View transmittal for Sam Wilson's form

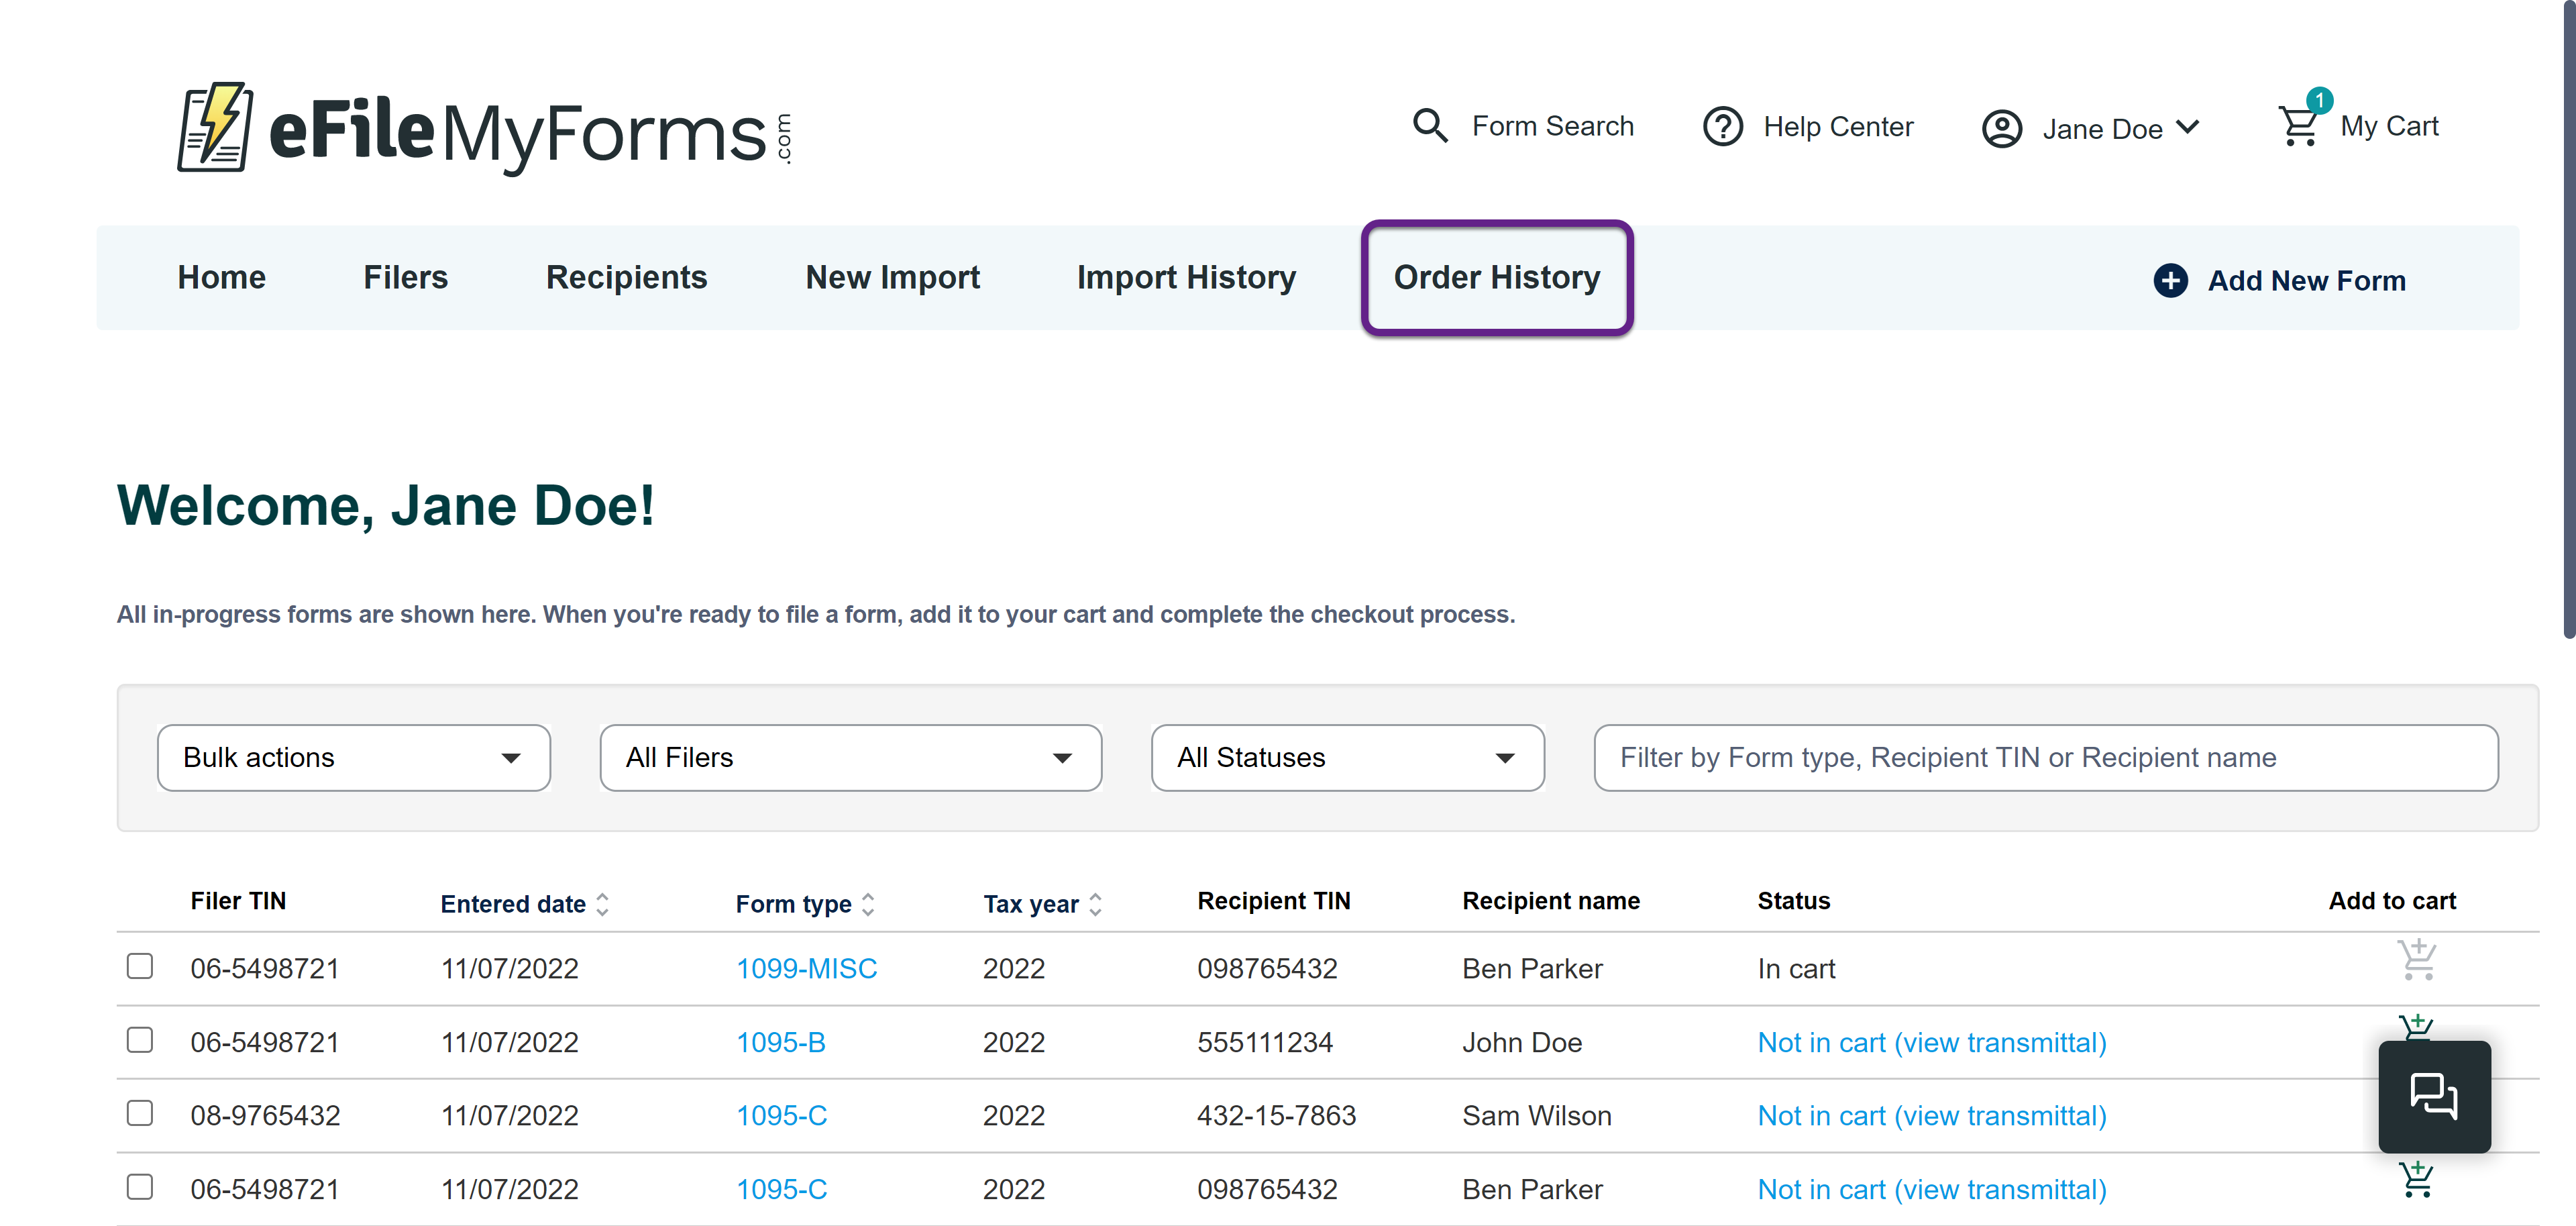tap(1931, 1115)
